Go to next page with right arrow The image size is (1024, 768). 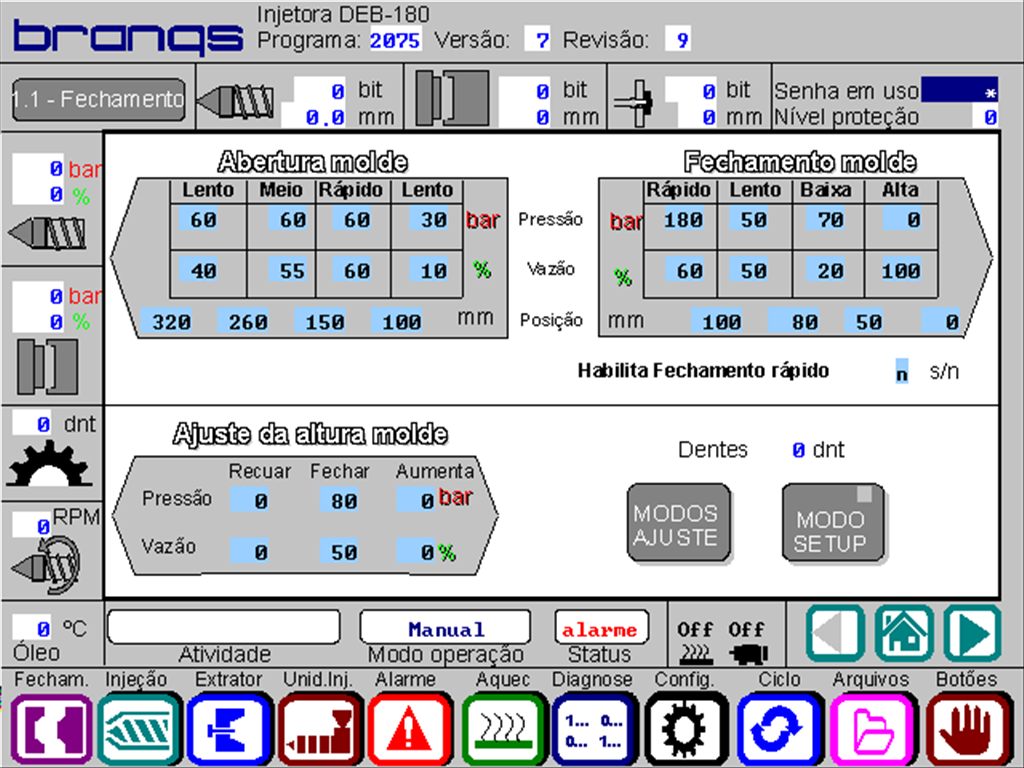click(971, 634)
